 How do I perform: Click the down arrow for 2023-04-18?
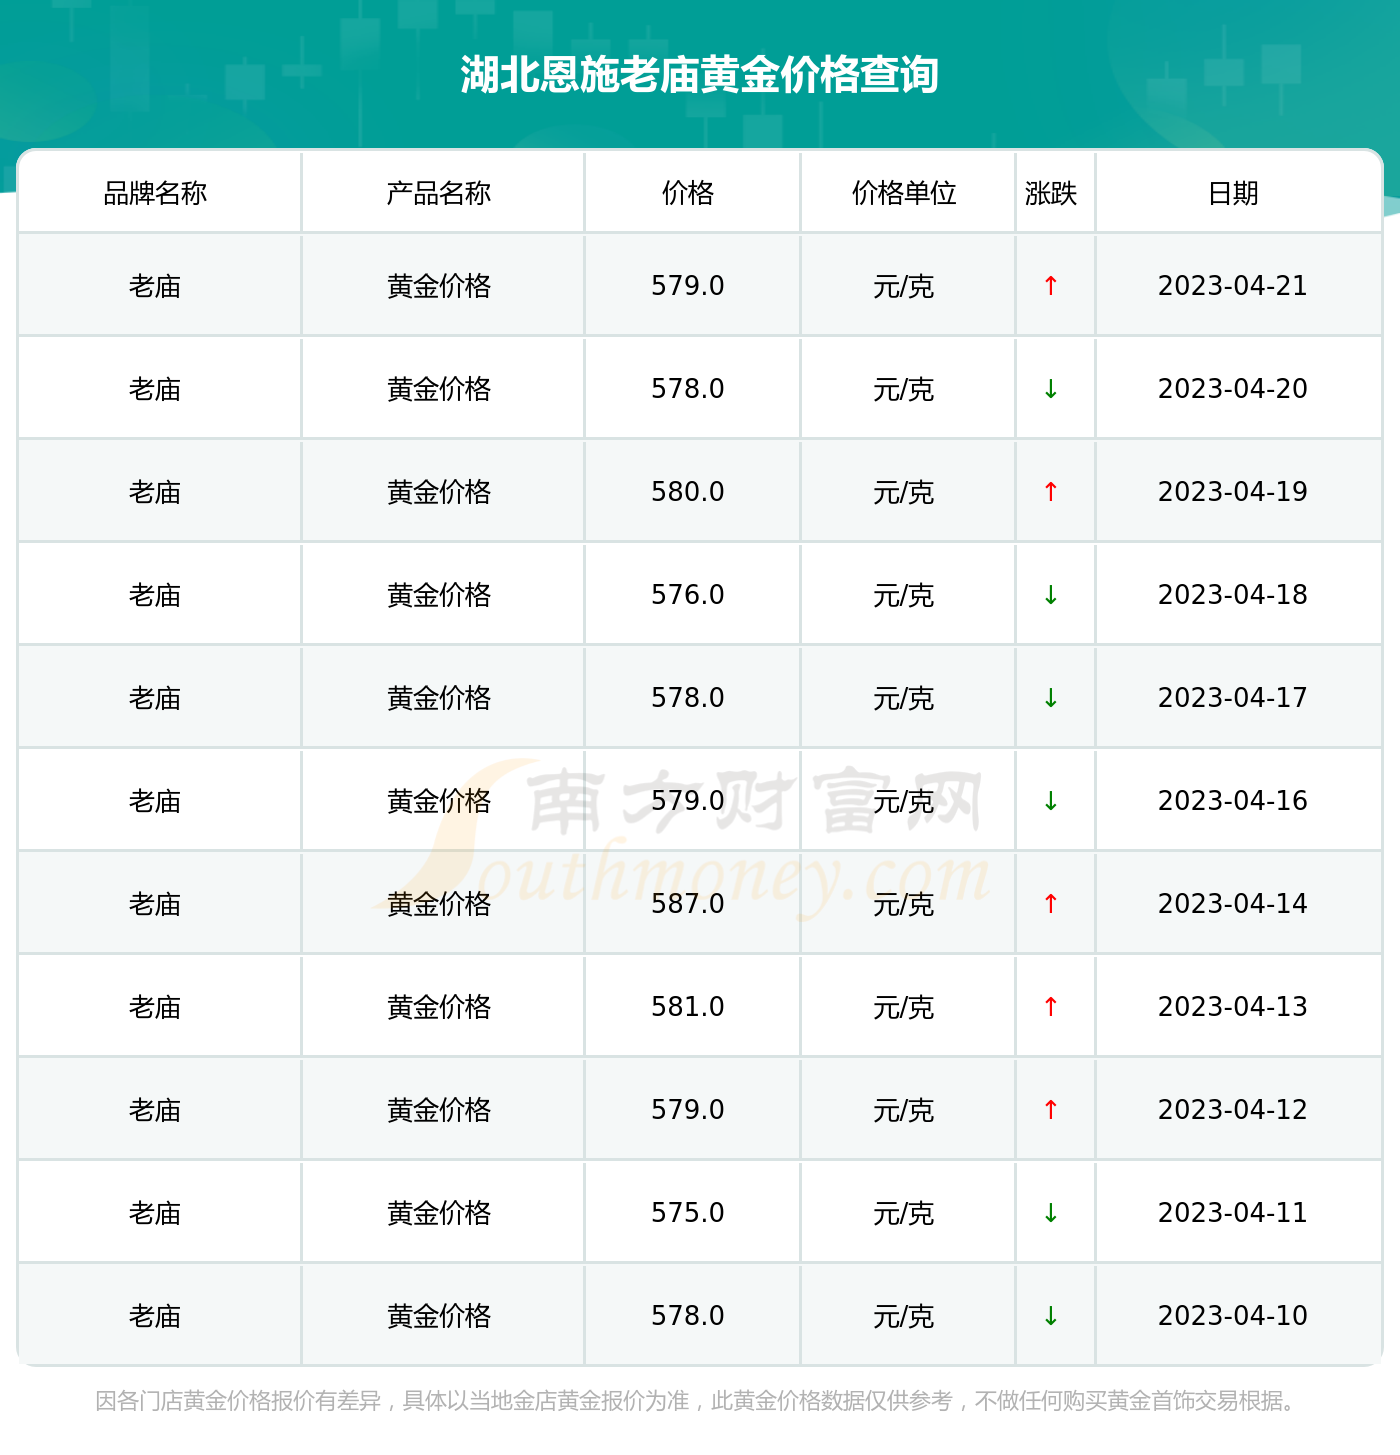coord(1050,595)
